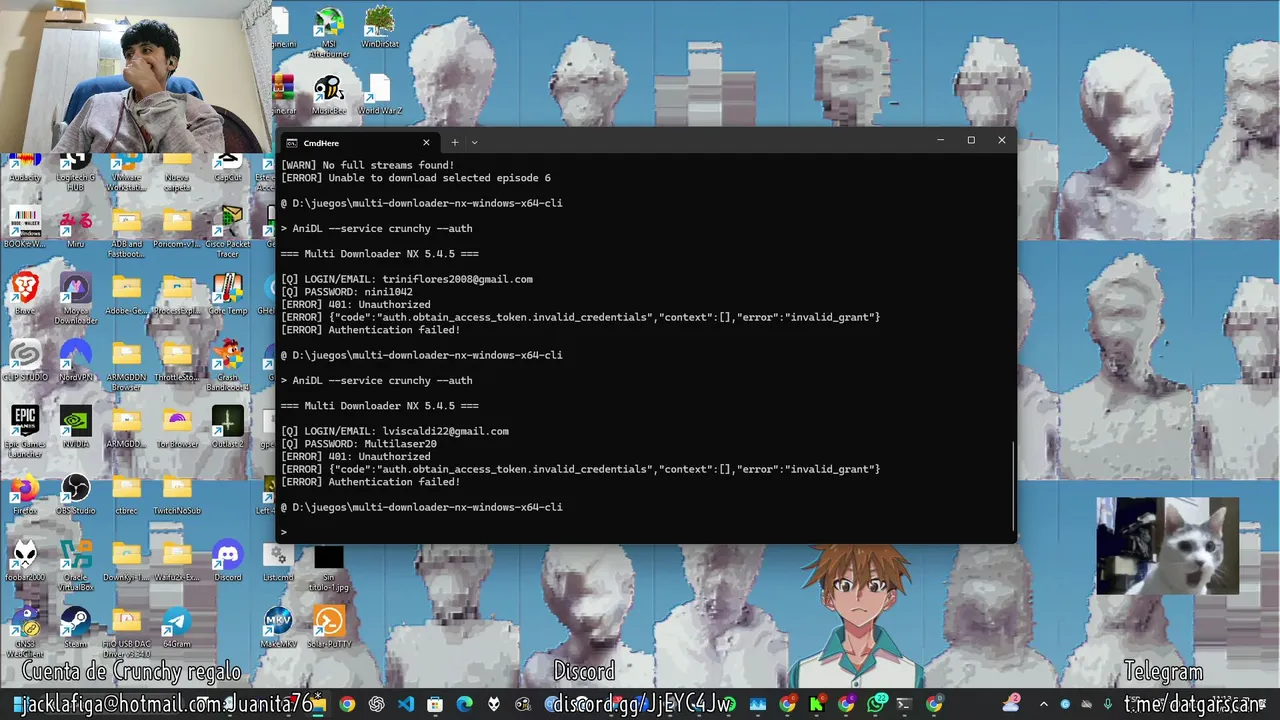This screenshot has height=720, width=1280.
Task: Open CLIP STUDIO desktop shortcut
Action: 25,361
